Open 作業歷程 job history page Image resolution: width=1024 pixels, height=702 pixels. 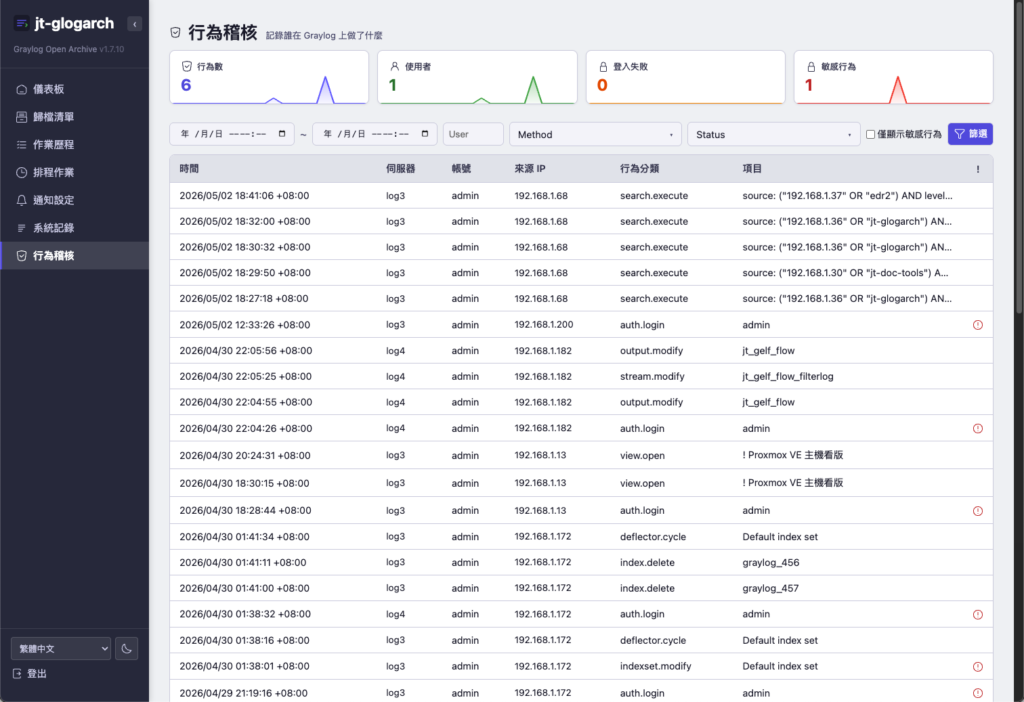tap(74, 145)
